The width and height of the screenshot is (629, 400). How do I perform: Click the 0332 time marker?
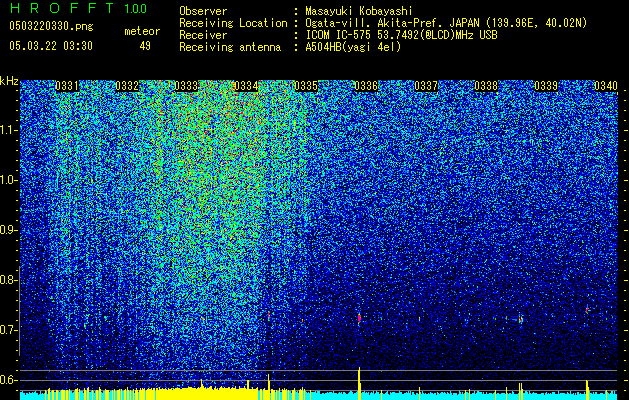coord(127,86)
